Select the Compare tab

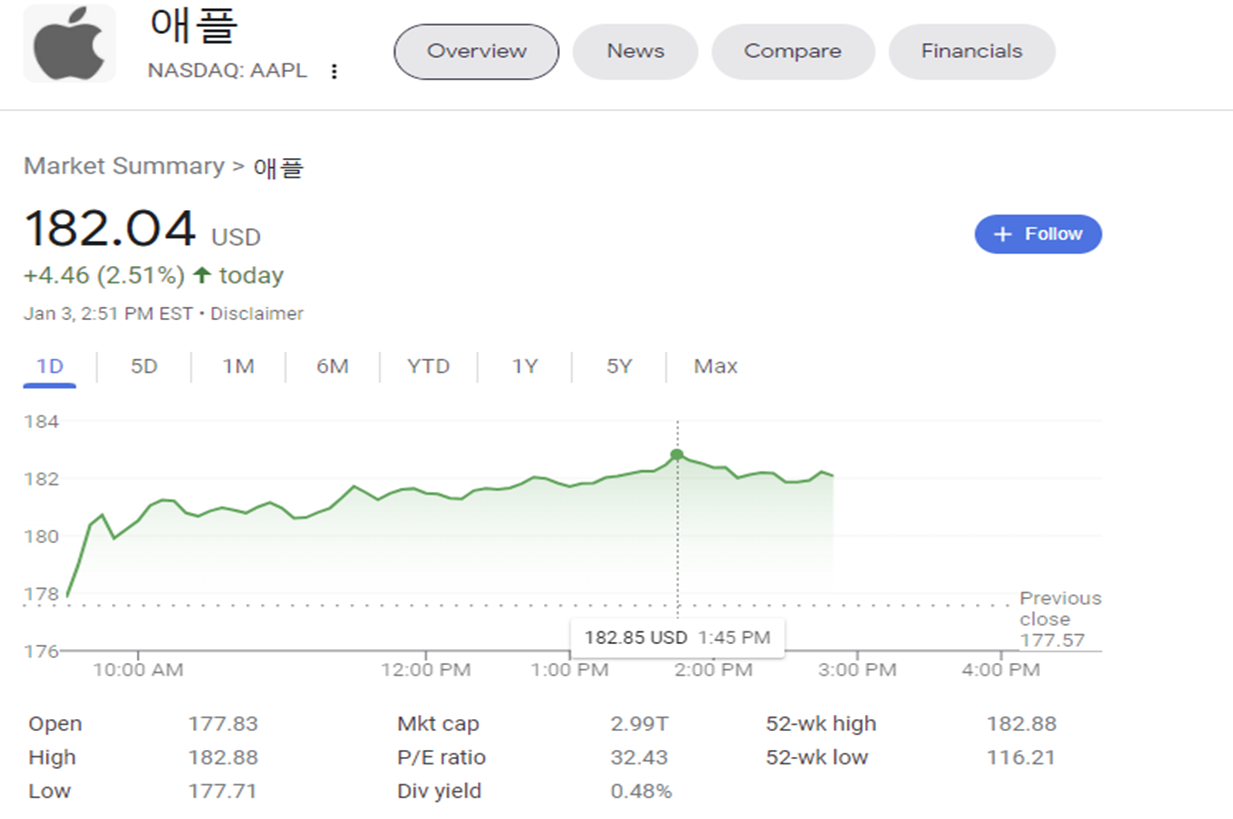coord(792,50)
